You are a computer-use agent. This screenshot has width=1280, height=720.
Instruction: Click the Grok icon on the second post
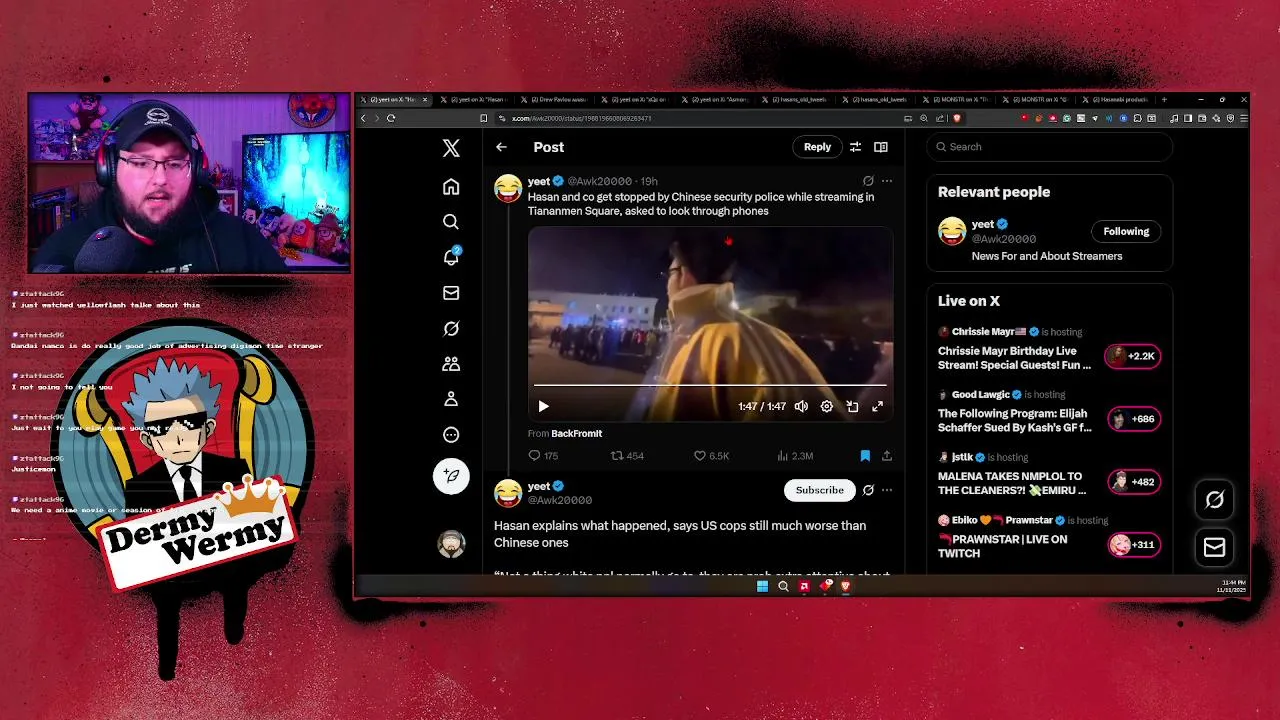[x=868, y=490]
